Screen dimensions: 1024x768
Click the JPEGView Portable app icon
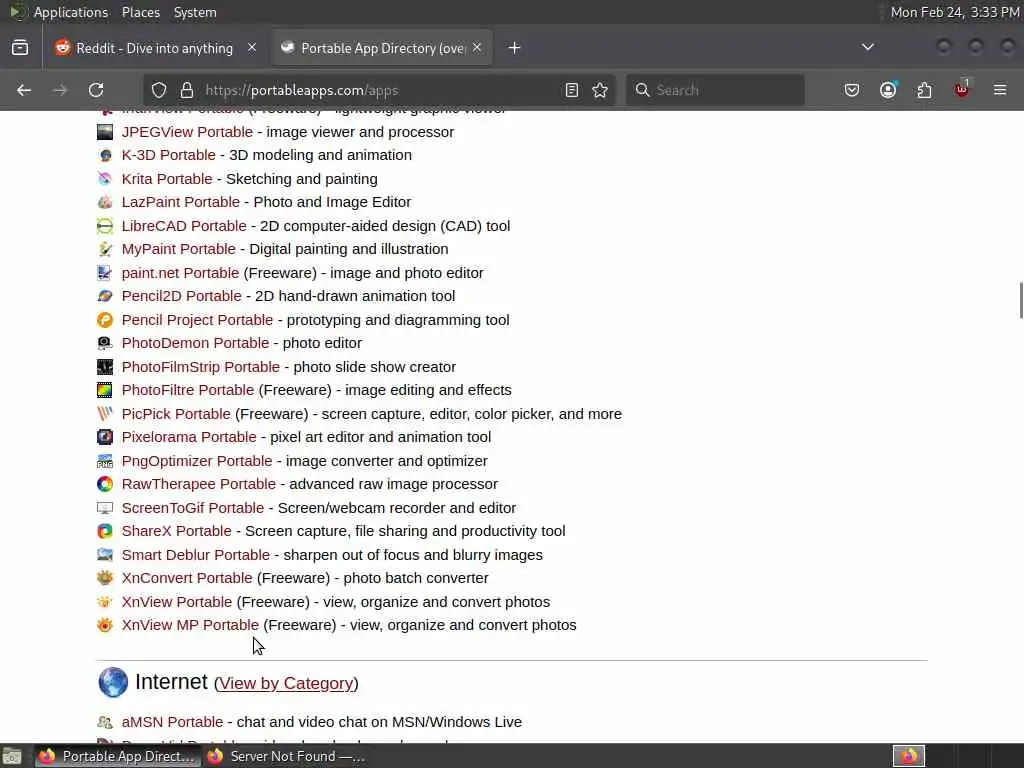[x=104, y=132]
